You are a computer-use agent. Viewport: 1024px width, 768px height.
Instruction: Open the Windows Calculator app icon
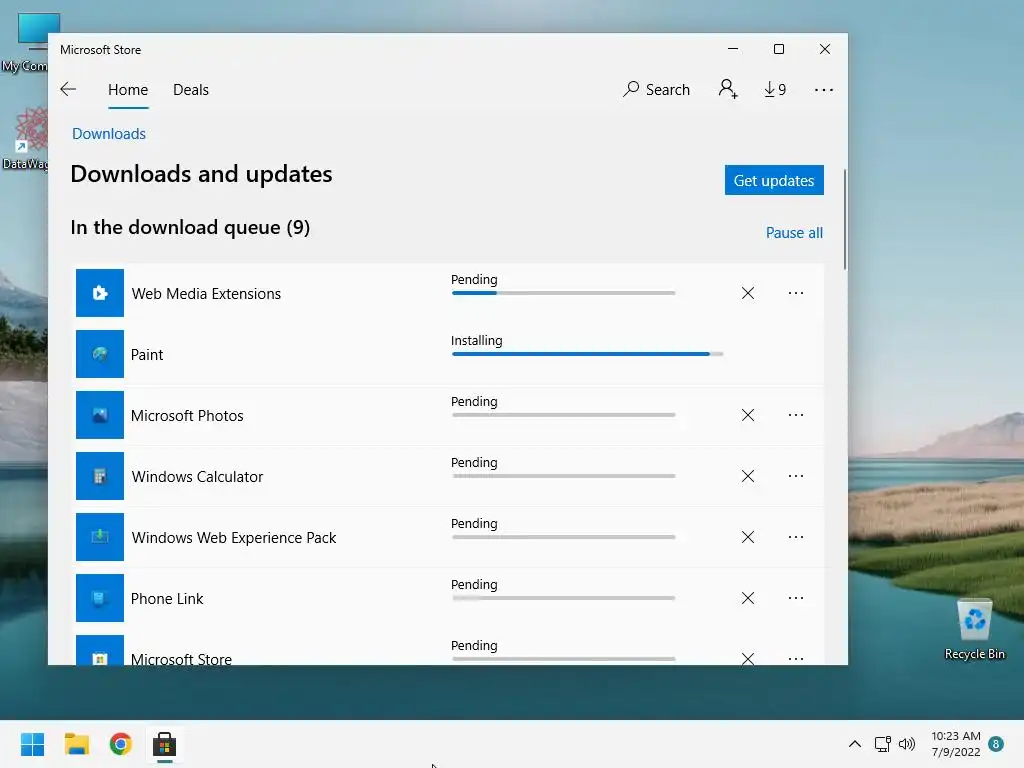100,476
